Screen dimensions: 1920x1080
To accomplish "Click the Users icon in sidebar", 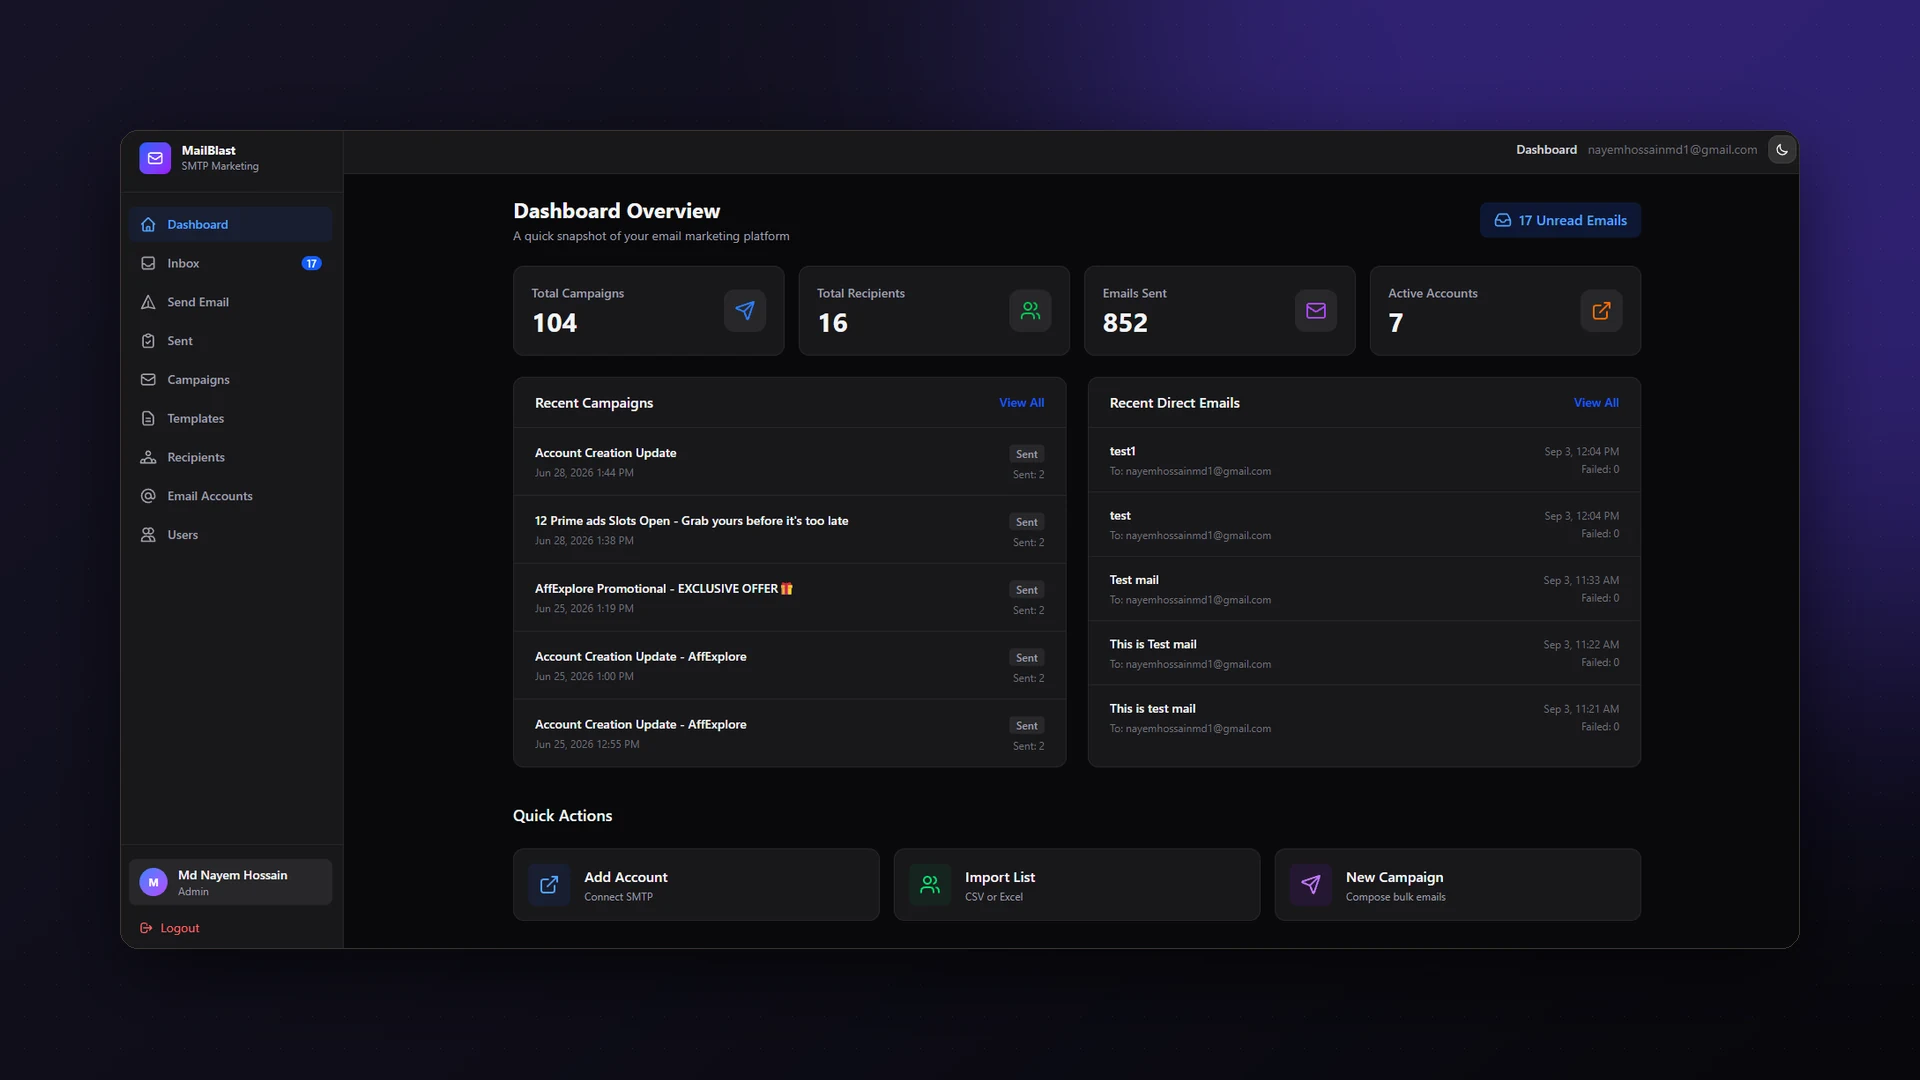I will click(148, 535).
